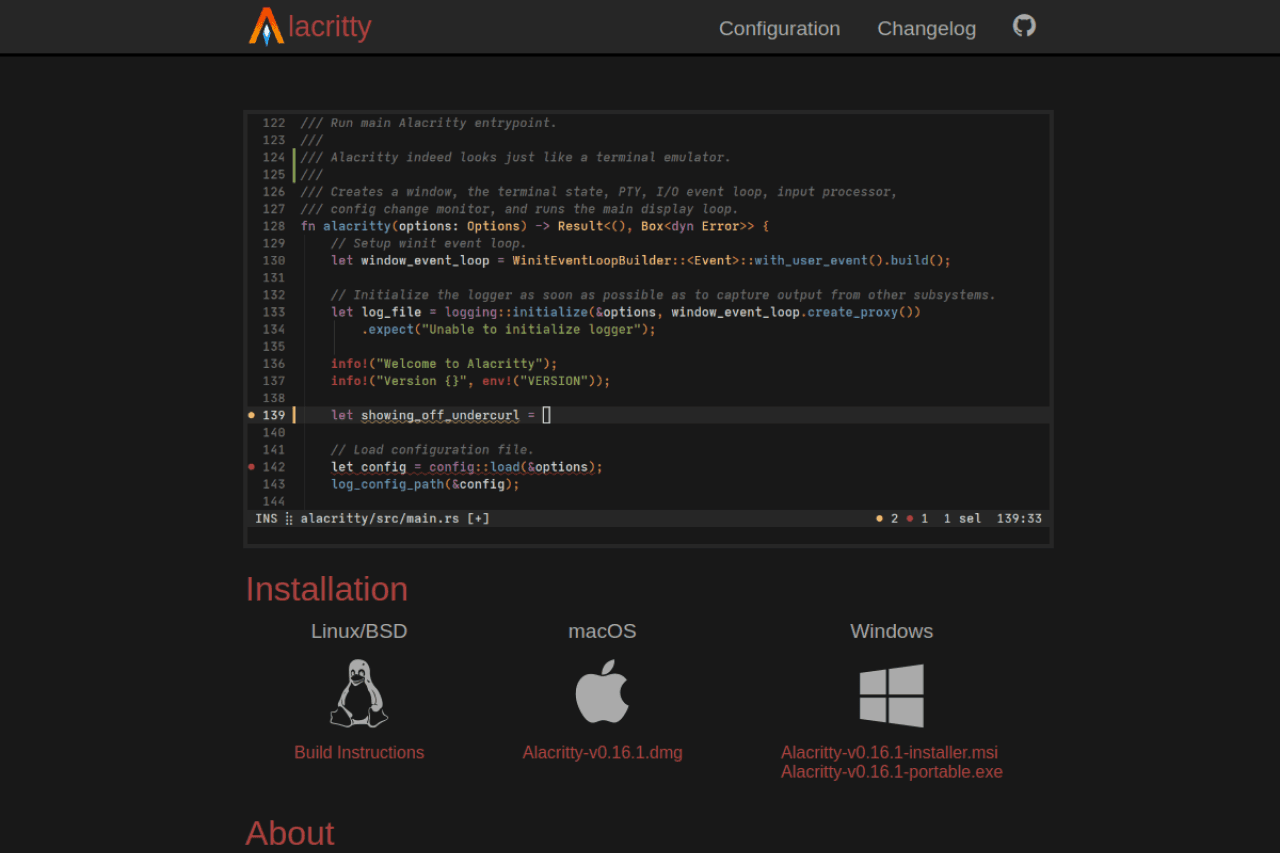Click the INS mode indicator in the statusline
The image size is (1280, 853).
pos(266,518)
